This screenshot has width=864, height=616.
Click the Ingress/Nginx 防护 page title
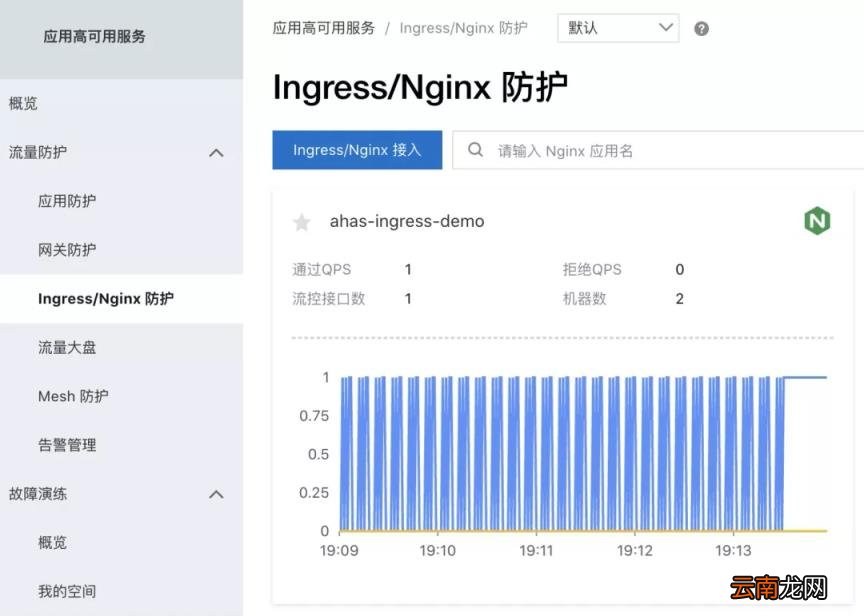click(420, 87)
